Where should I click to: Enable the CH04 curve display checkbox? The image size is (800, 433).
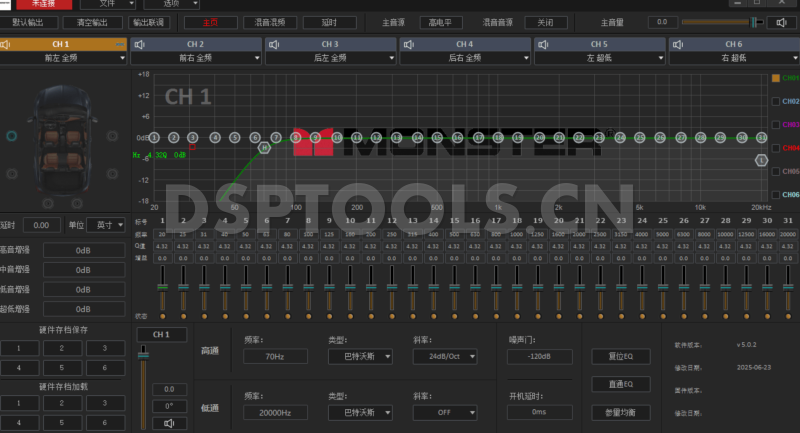pyautogui.click(x=776, y=148)
